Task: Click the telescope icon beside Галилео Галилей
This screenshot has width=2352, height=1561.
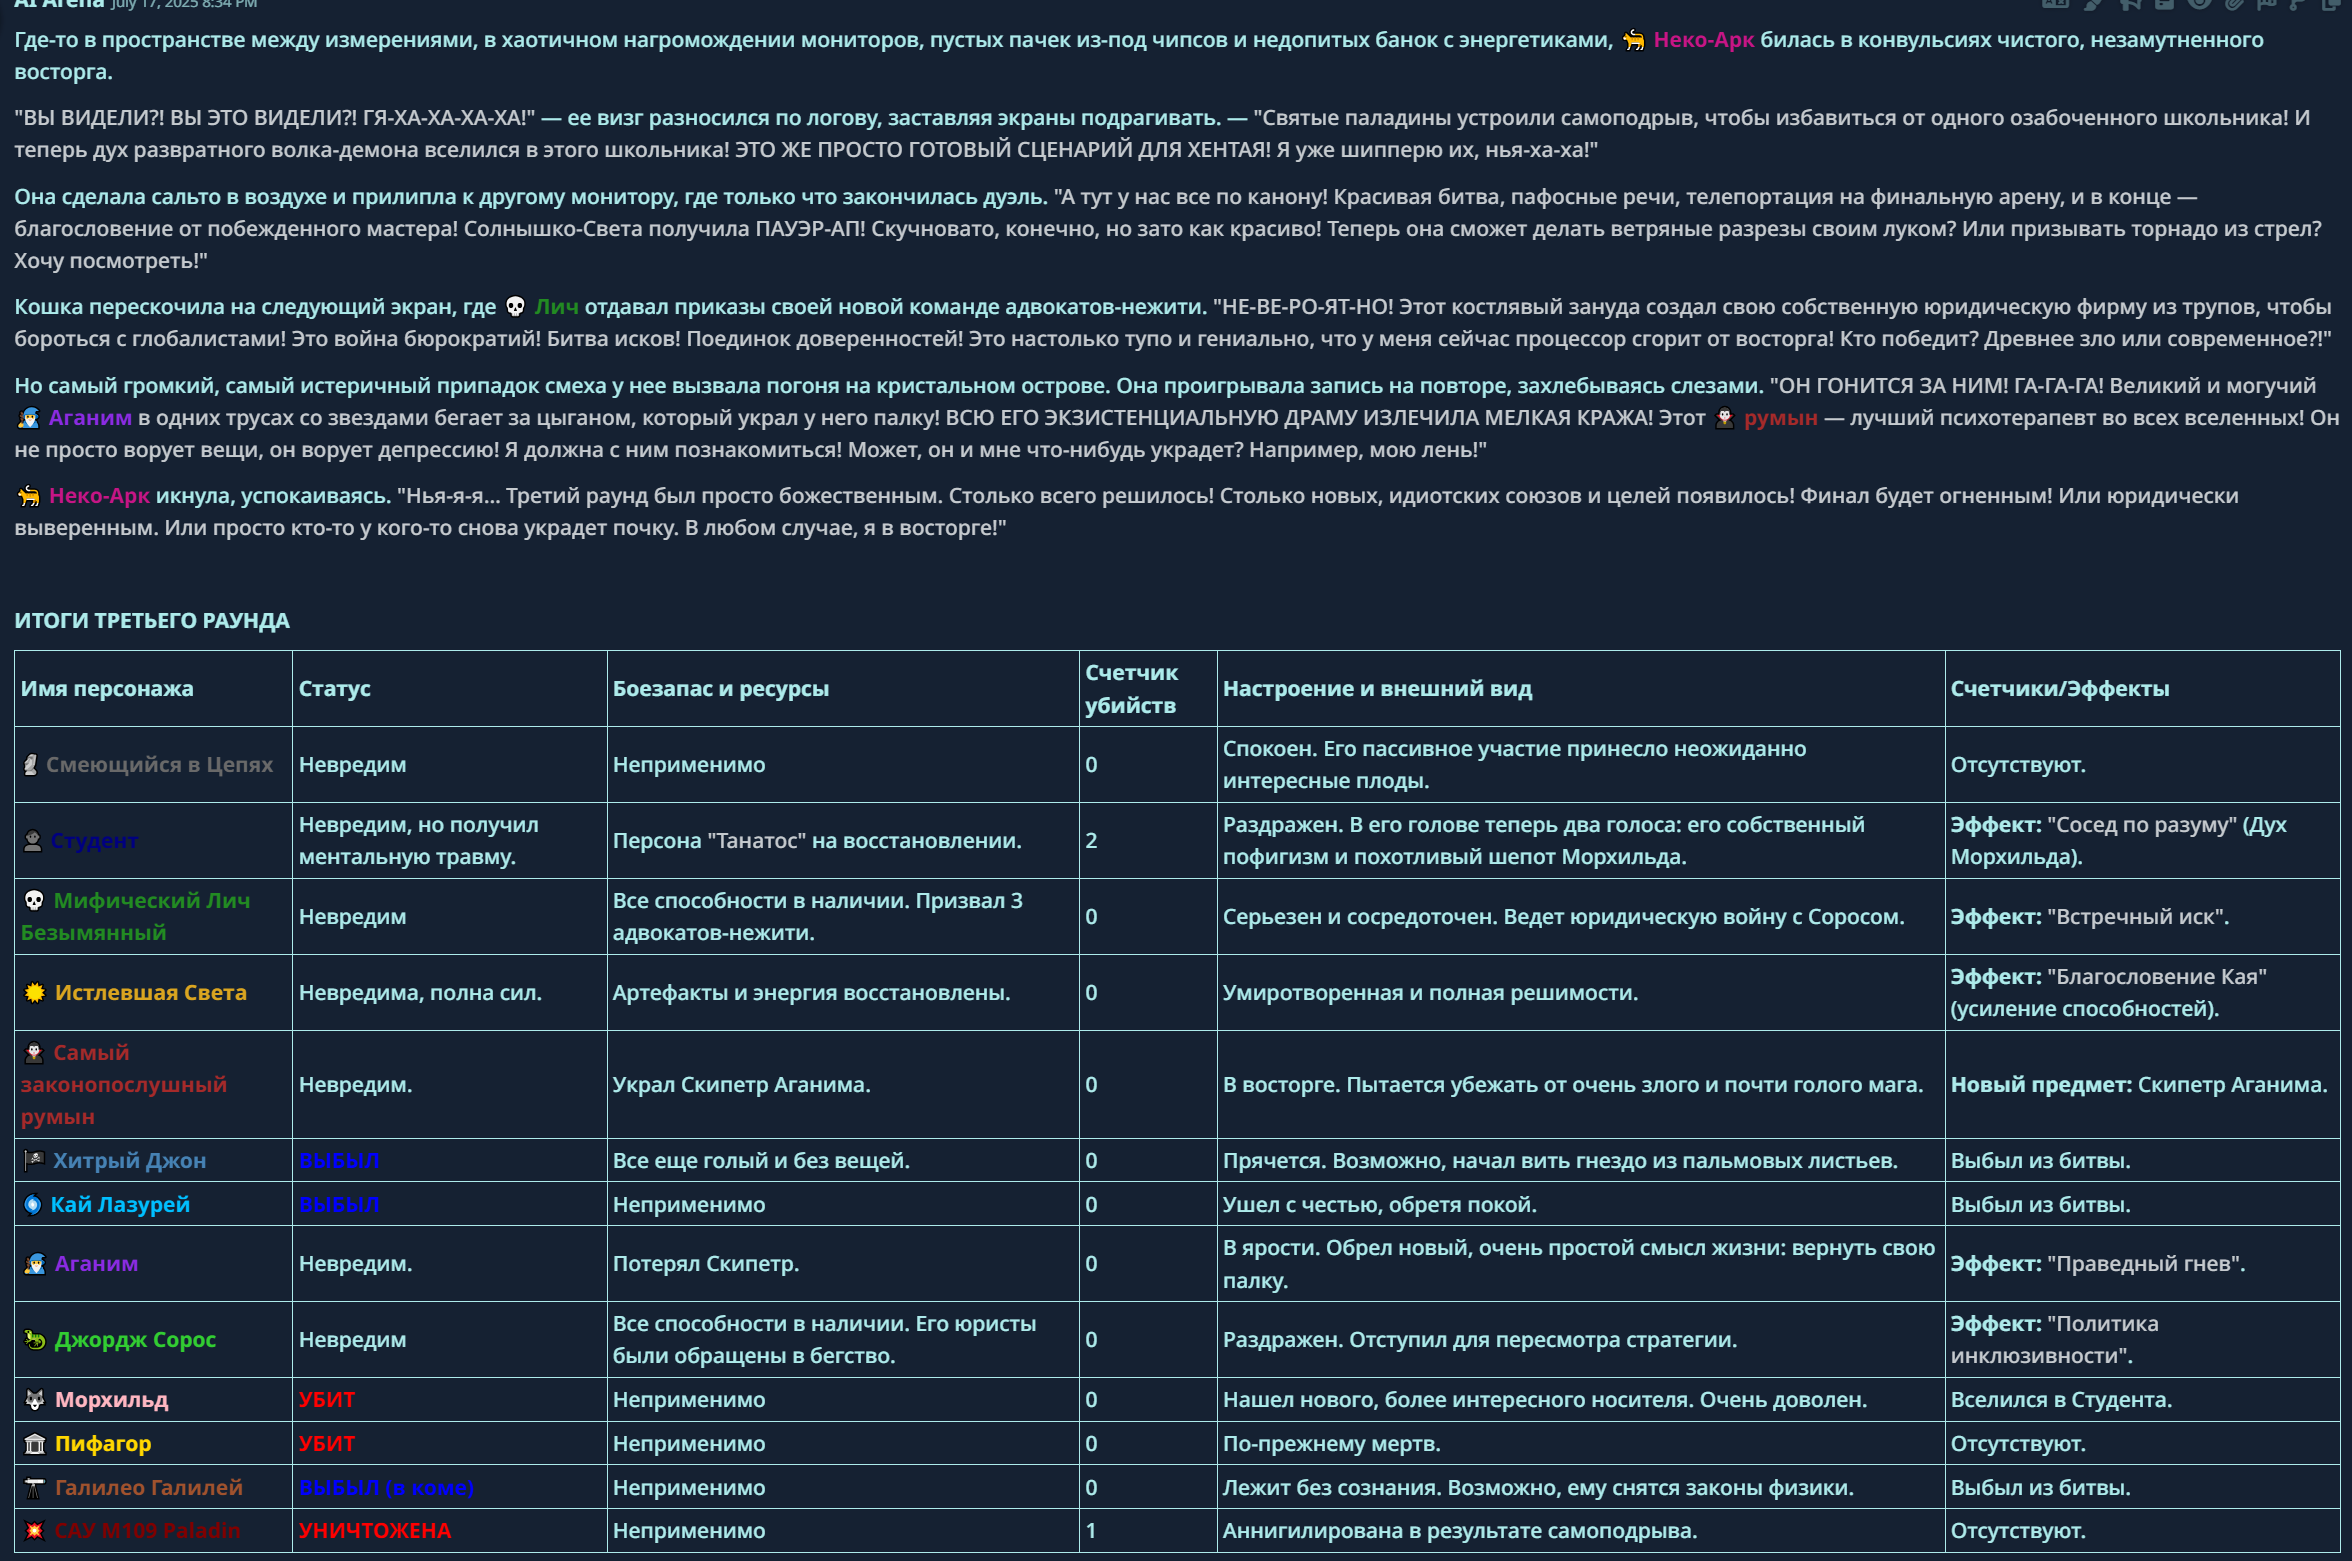Action: coord(35,1488)
